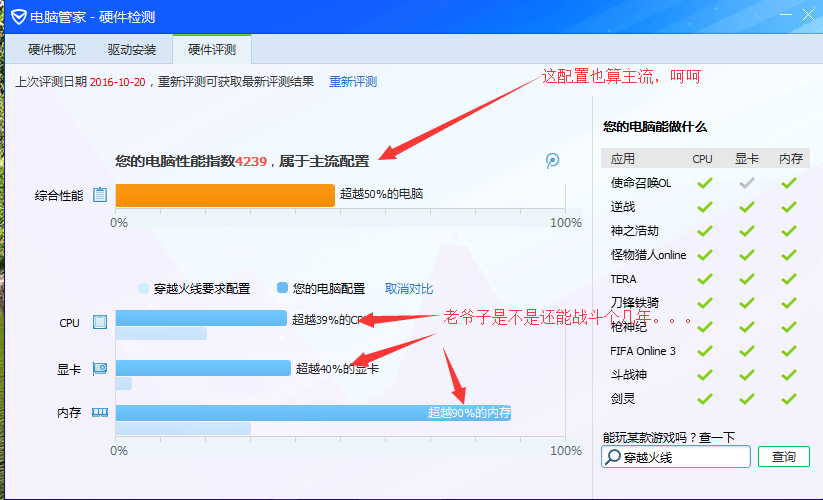This screenshot has width=823, height=500.
Task: Open the 硬件概况 tab
Action: coord(51,49)
